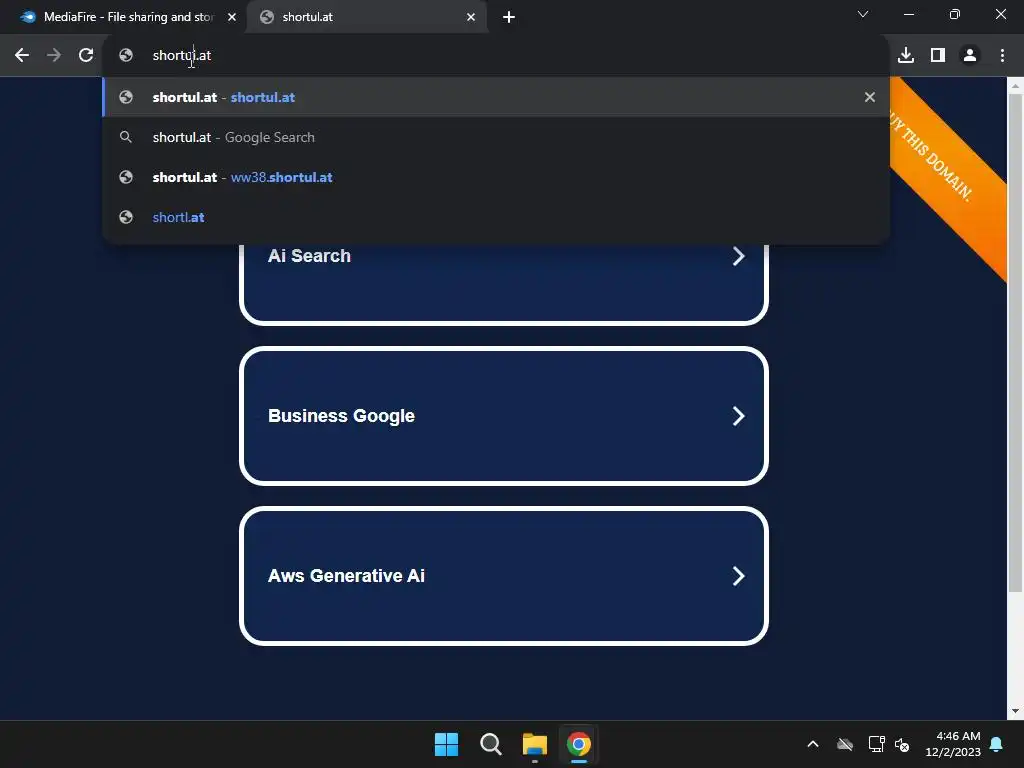Open the clock and date panel
This screenshot has width=1024, height=768.
coord(953,744)
